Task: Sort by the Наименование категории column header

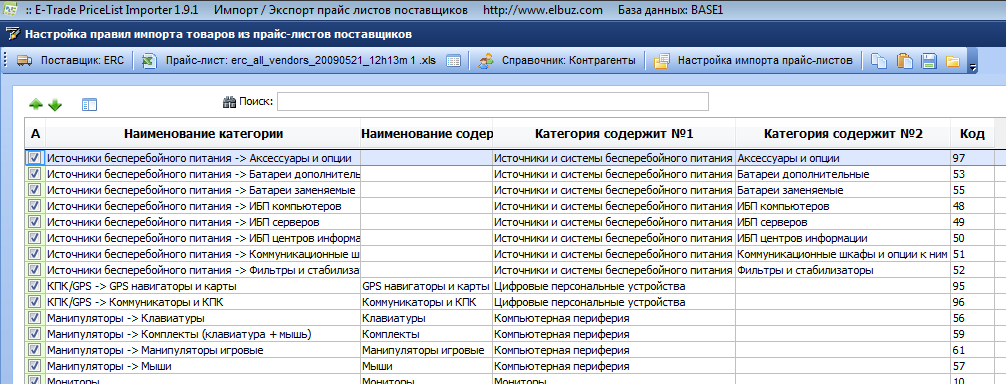Action: 203,134
